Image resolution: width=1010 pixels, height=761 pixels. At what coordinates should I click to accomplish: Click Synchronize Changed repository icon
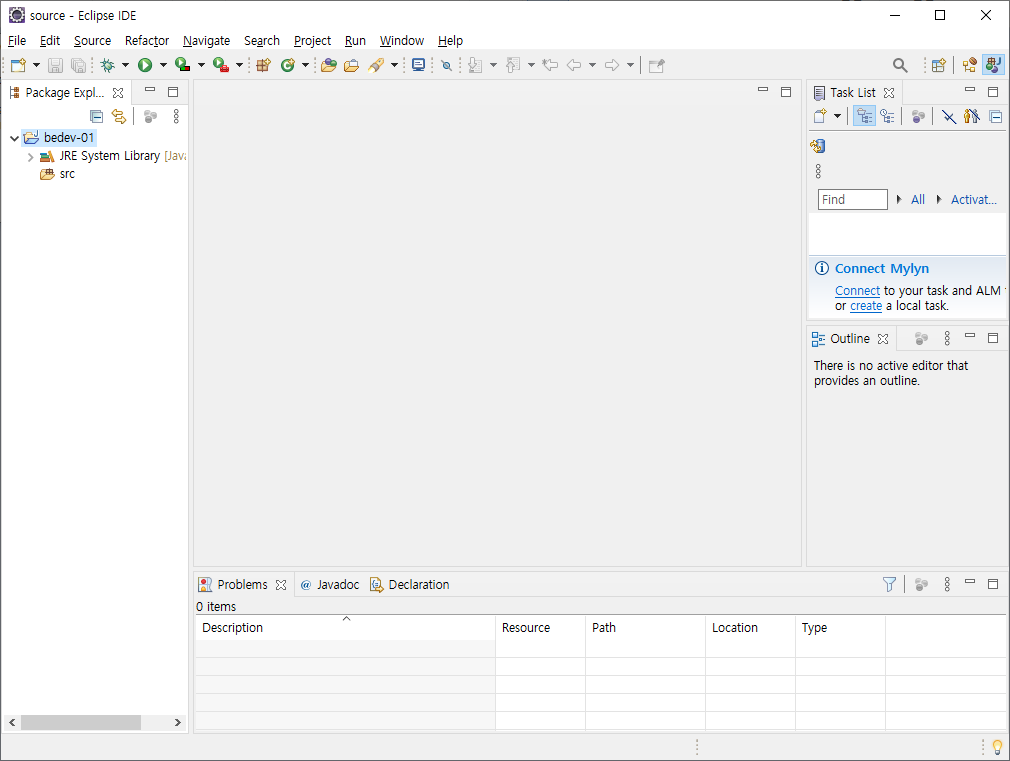pyautogui.click(x=818, y=146)
